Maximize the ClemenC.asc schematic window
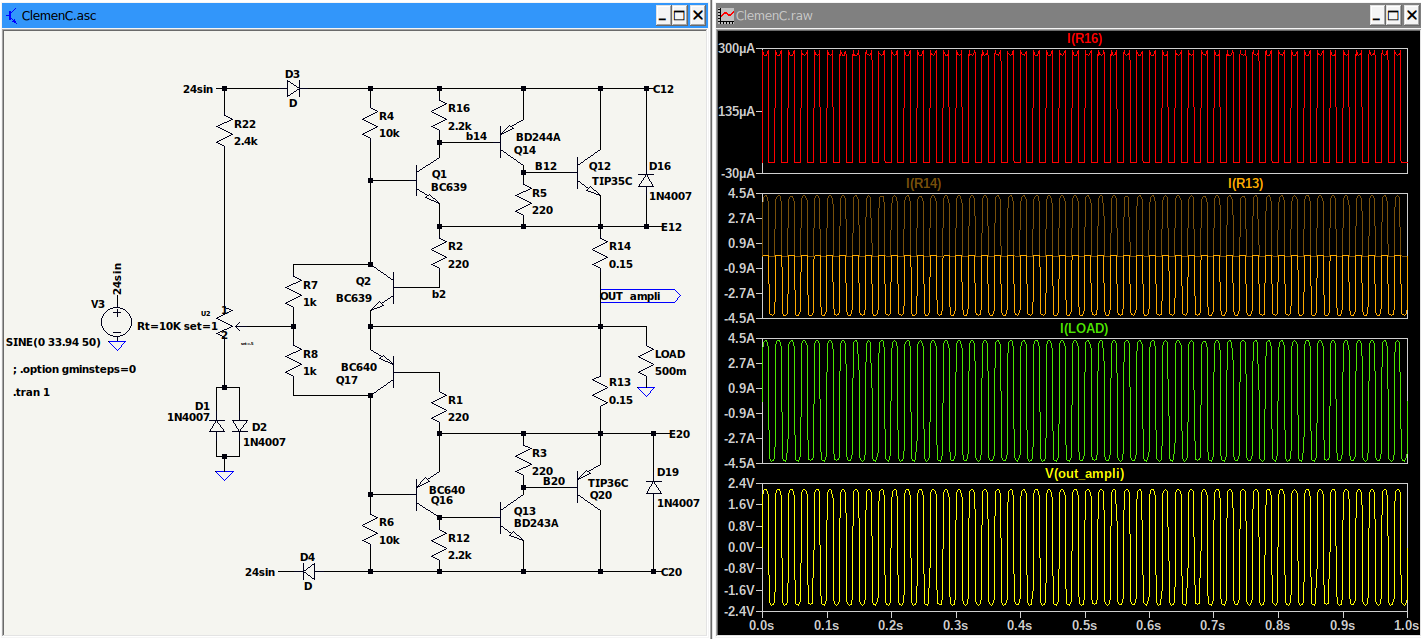1421x639 pixels. click(x=679, y=16)
